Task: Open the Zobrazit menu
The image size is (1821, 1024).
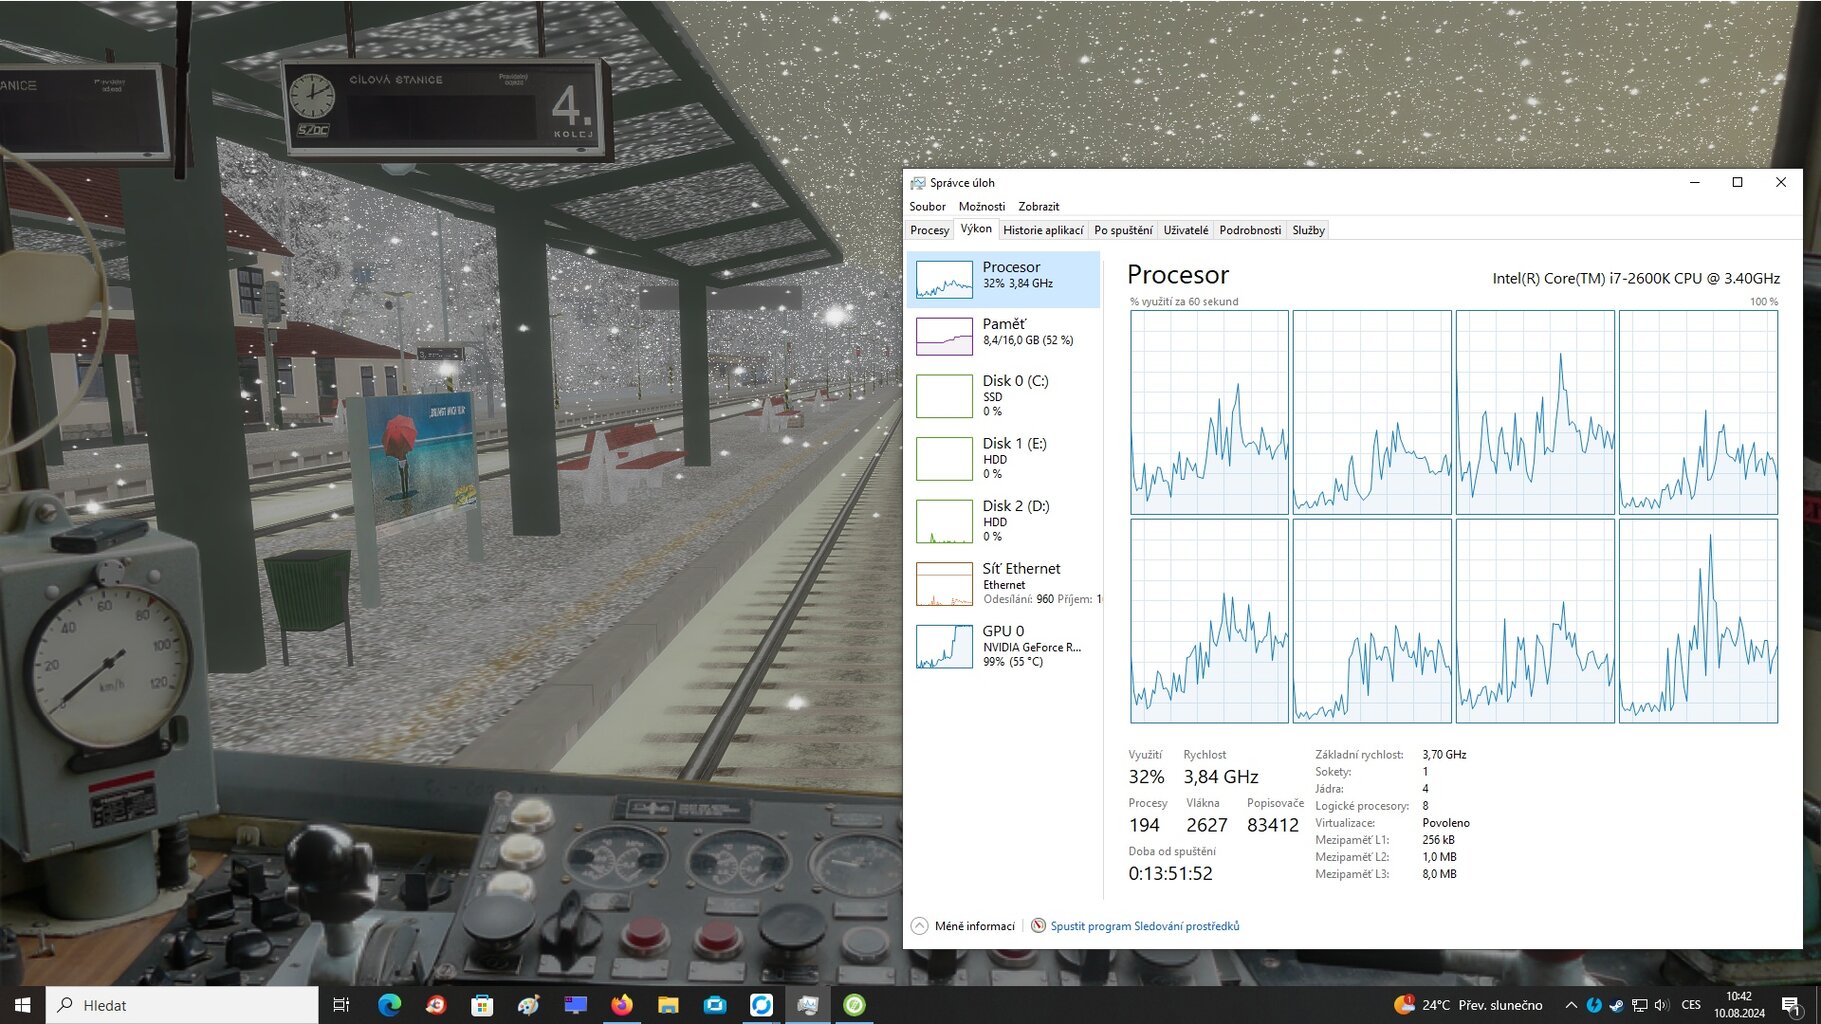Action: [1038, 206]
